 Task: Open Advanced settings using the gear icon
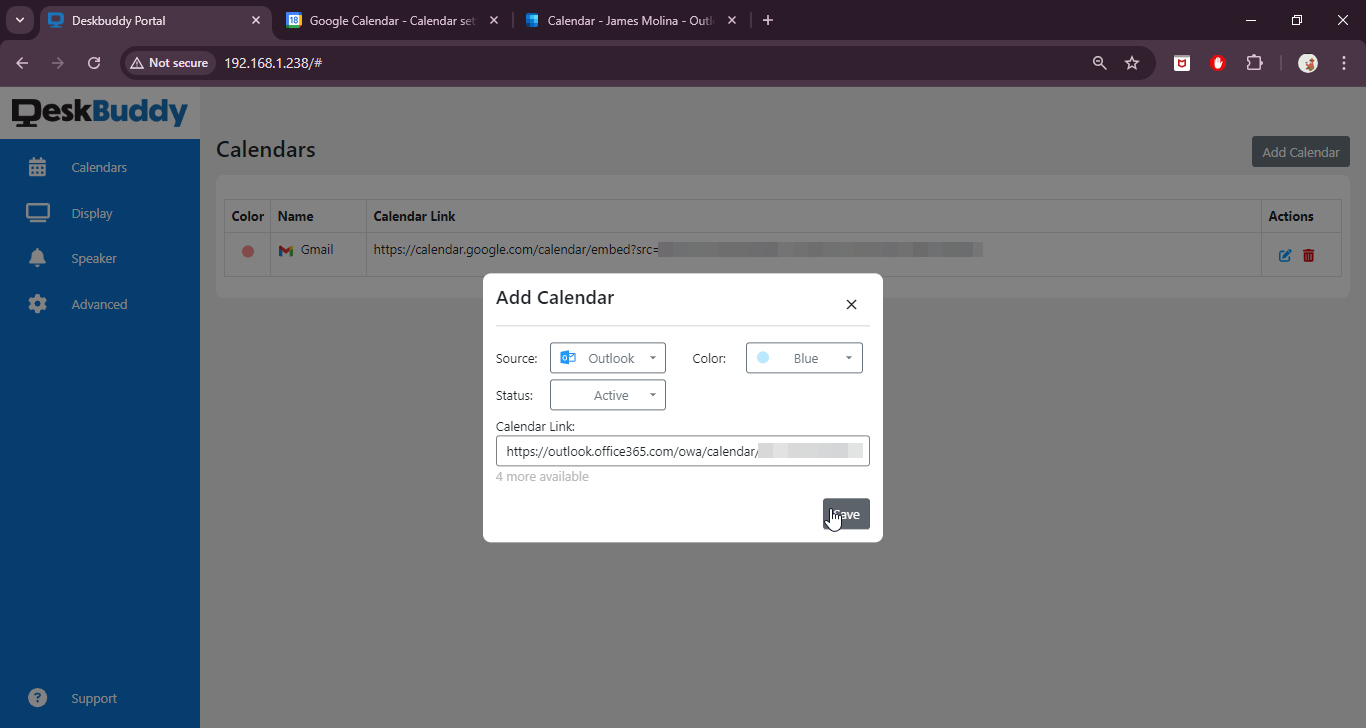[x=37, y=303]
